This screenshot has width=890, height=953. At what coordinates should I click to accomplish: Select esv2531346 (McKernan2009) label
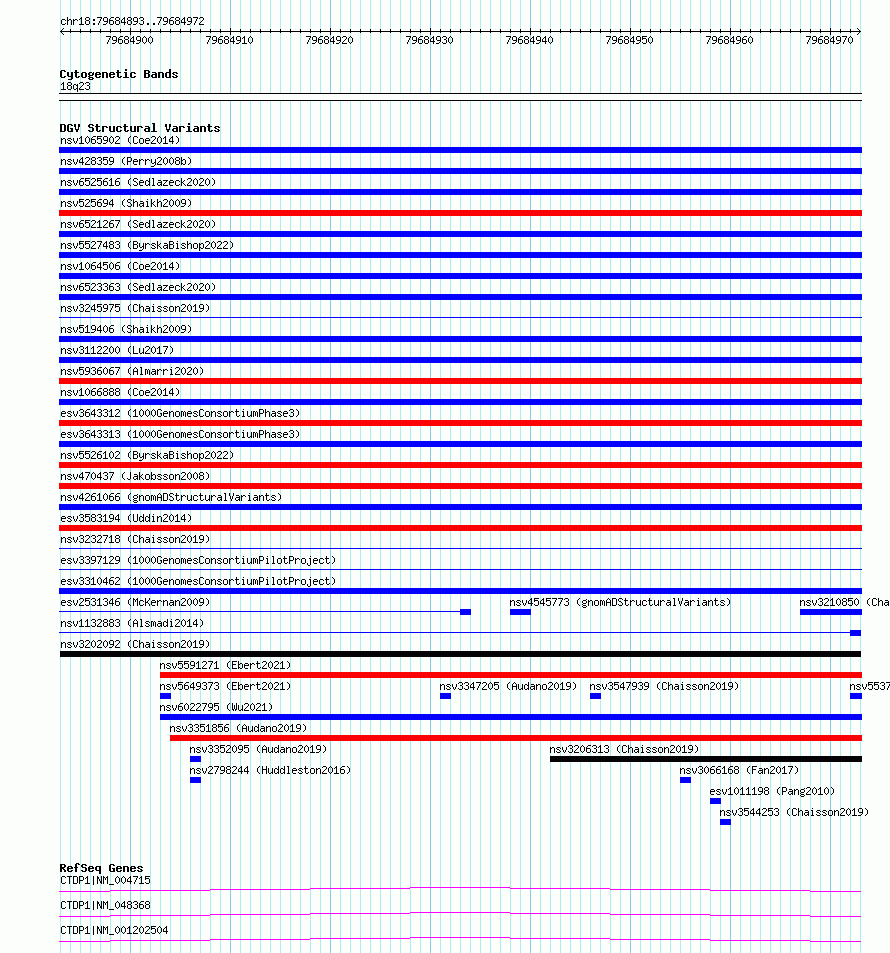135,602
